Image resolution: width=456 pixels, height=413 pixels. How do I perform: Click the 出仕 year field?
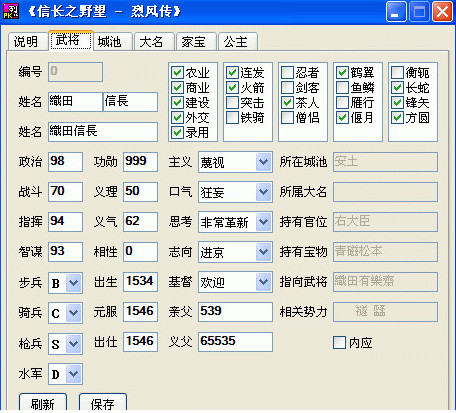(x=140, y=342)
